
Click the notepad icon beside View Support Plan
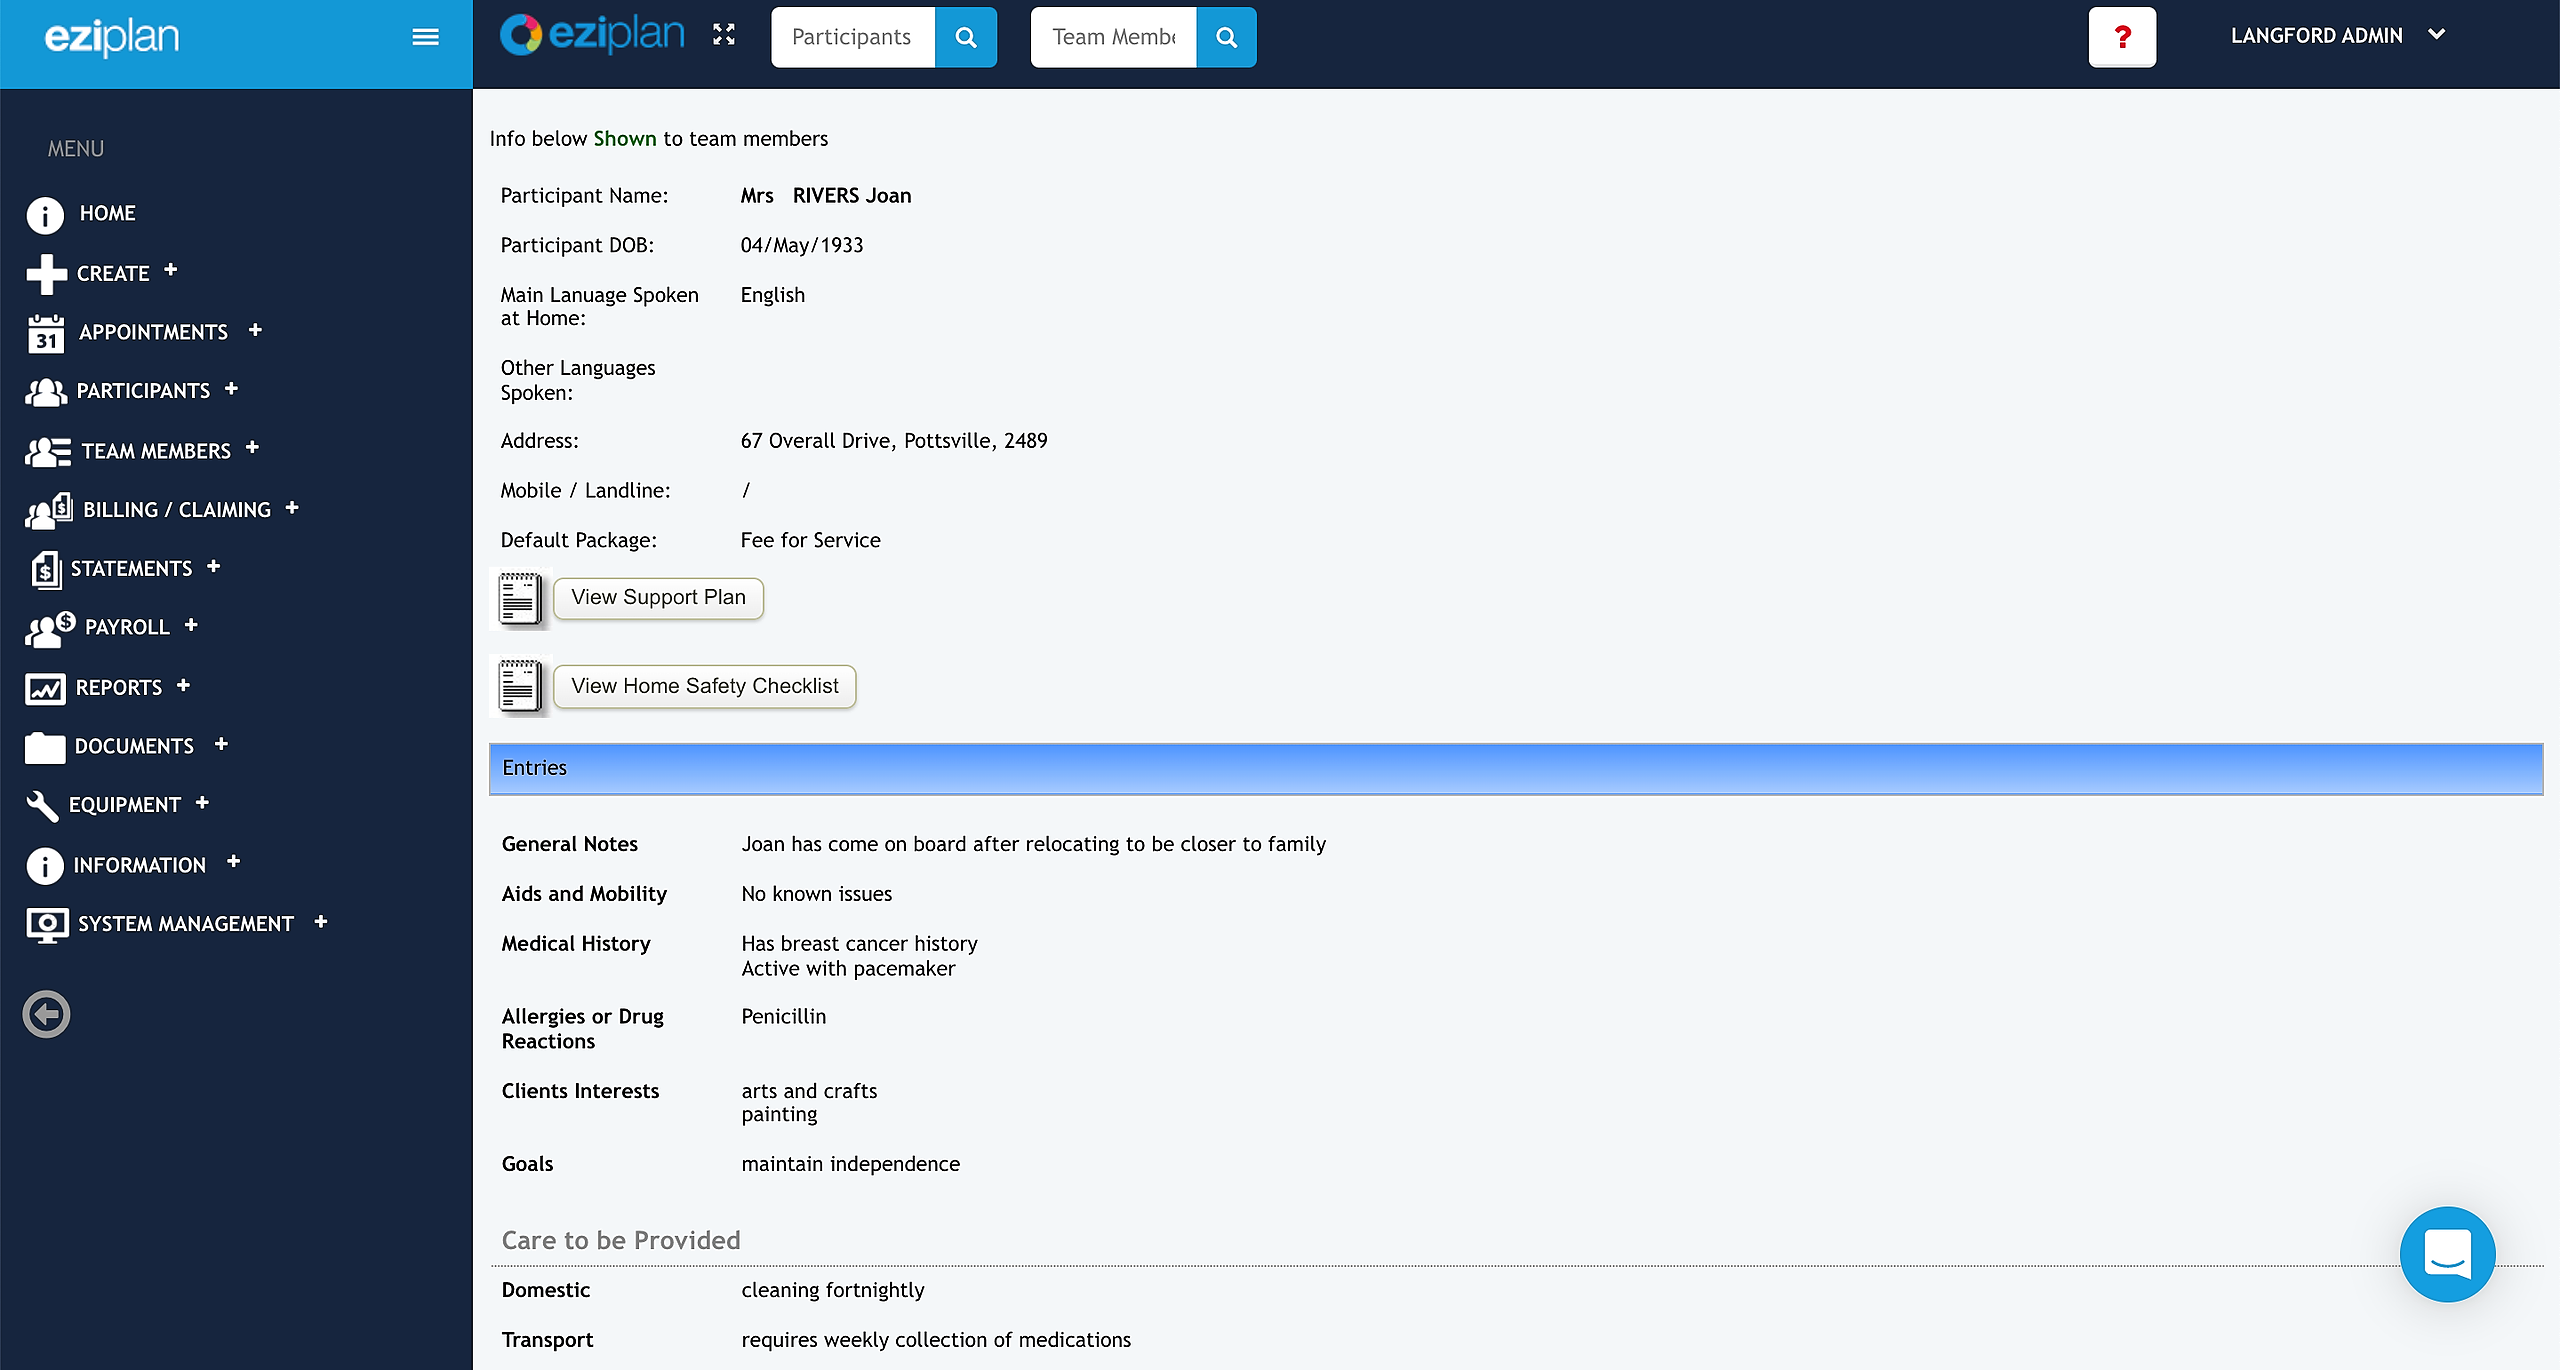click(x=519, y=599)
